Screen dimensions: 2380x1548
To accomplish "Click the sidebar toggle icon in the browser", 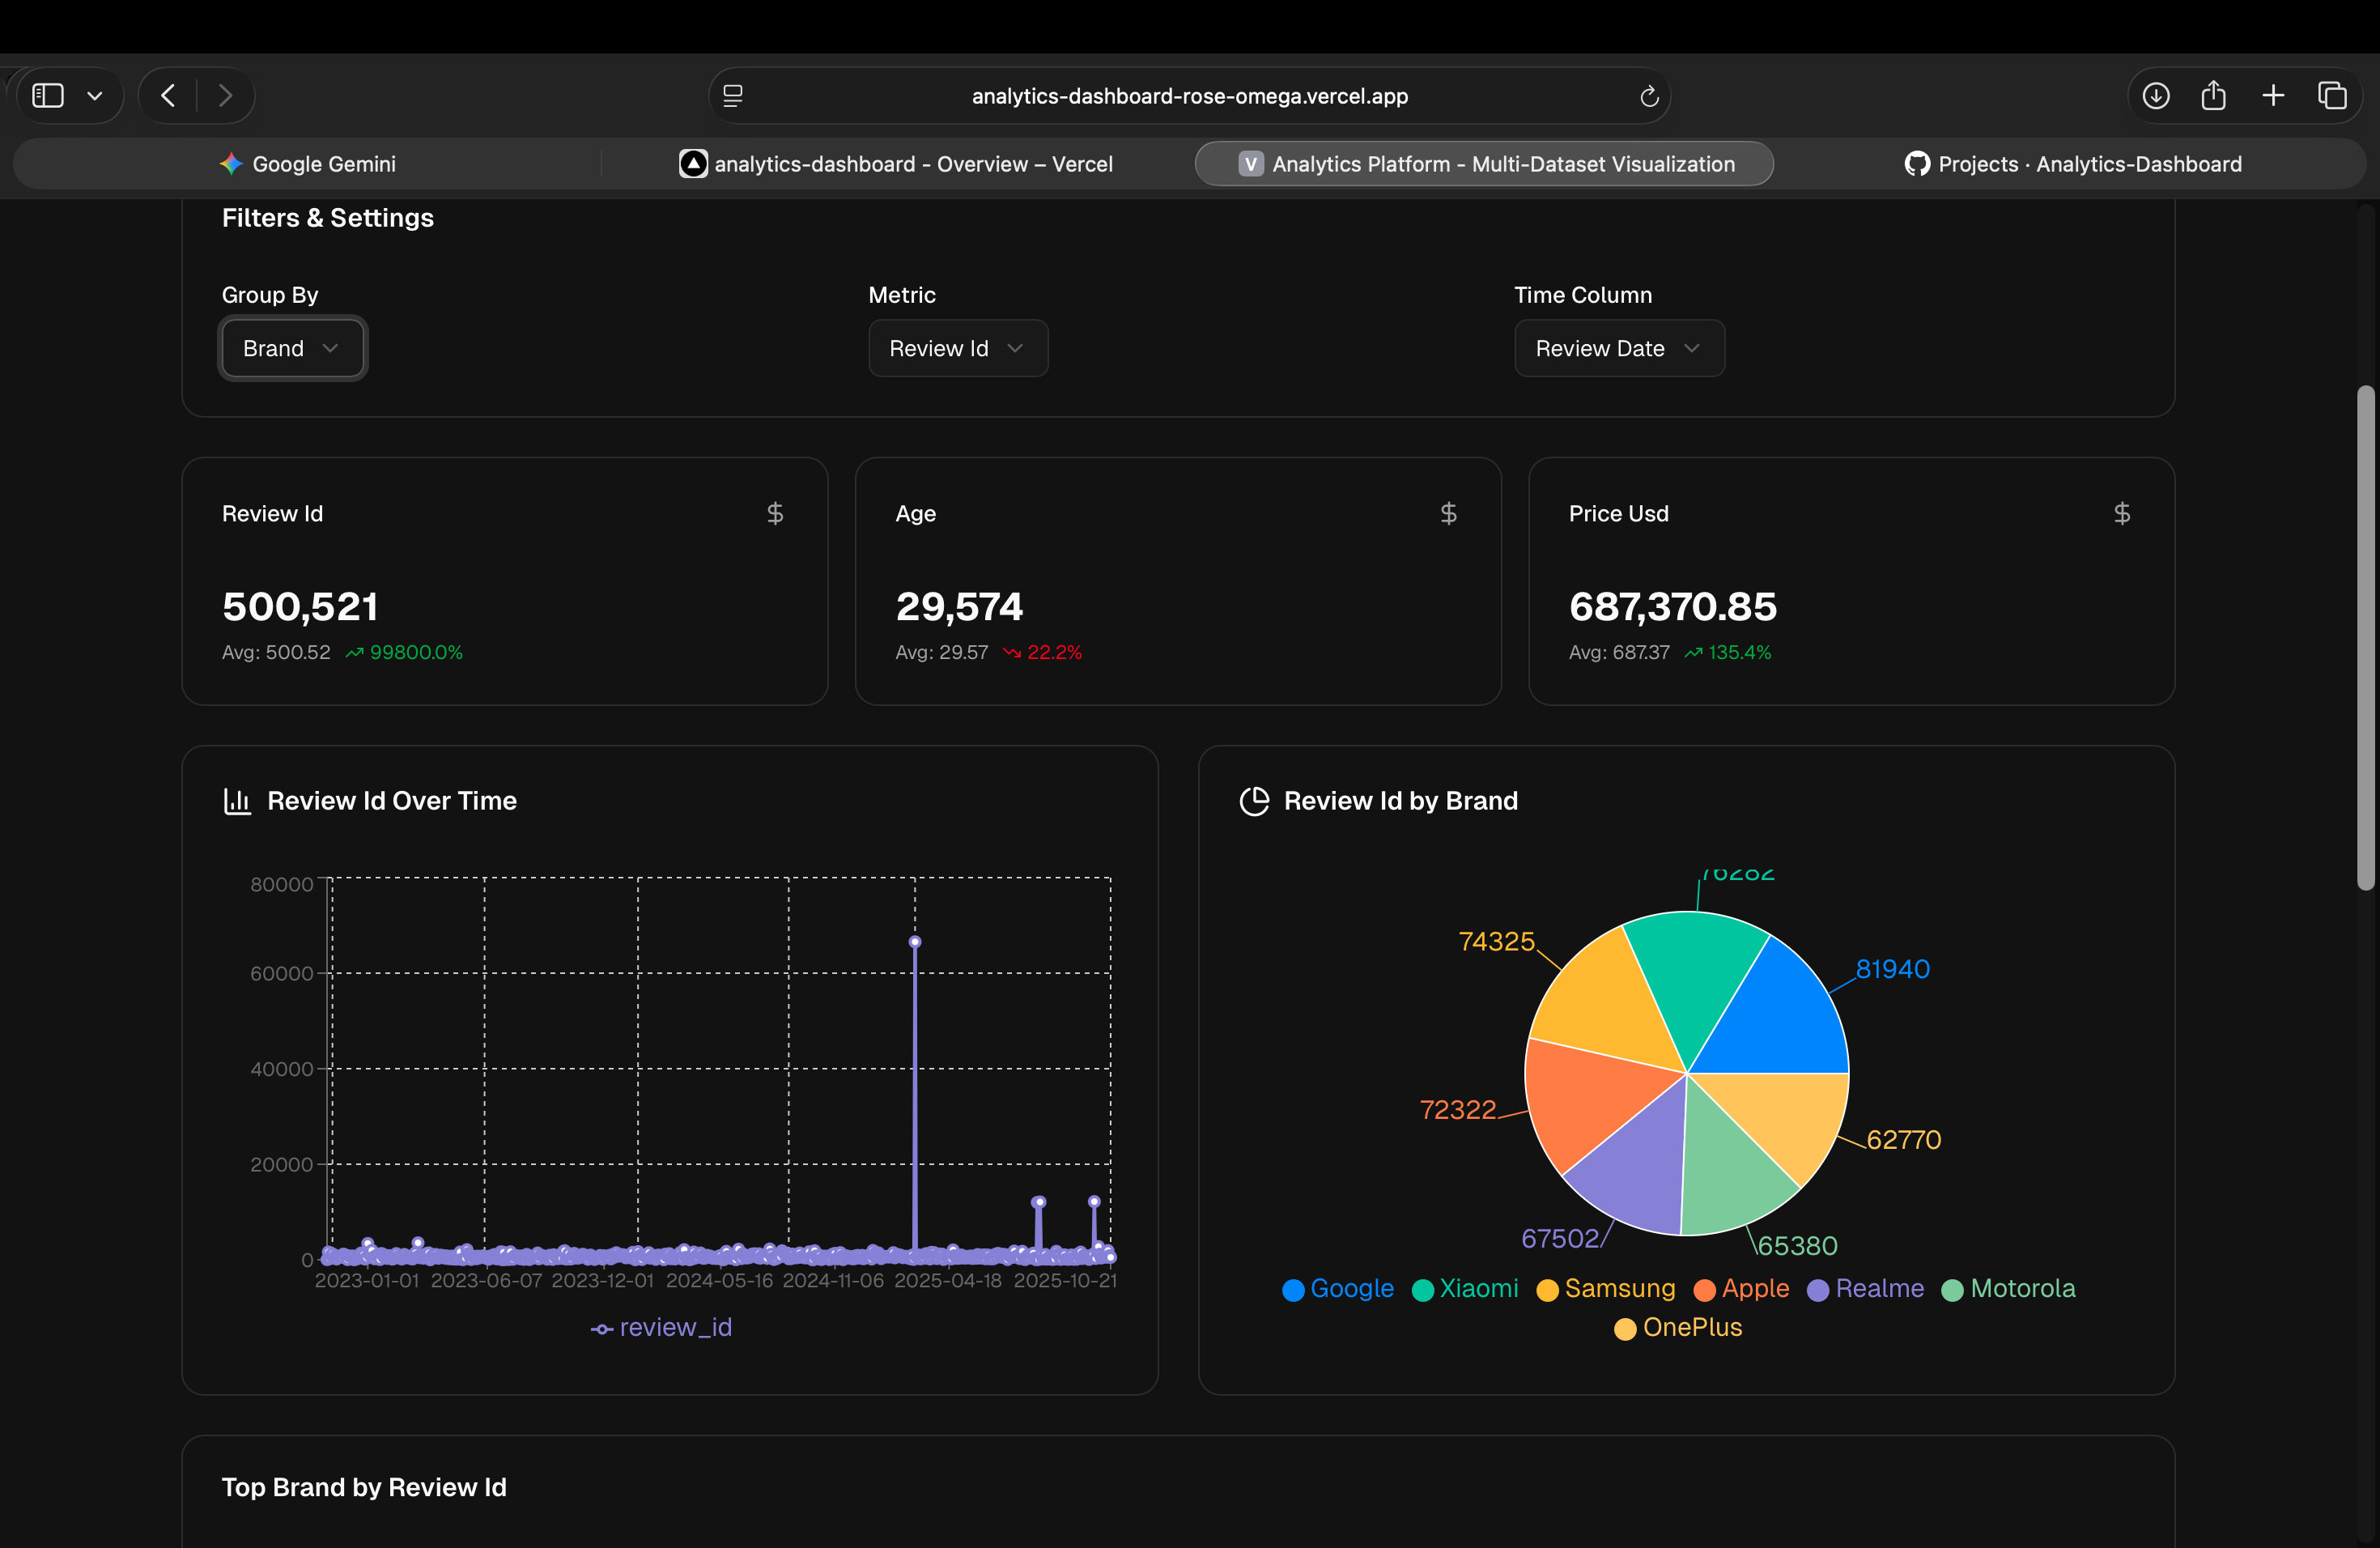I will pos(46,95).
